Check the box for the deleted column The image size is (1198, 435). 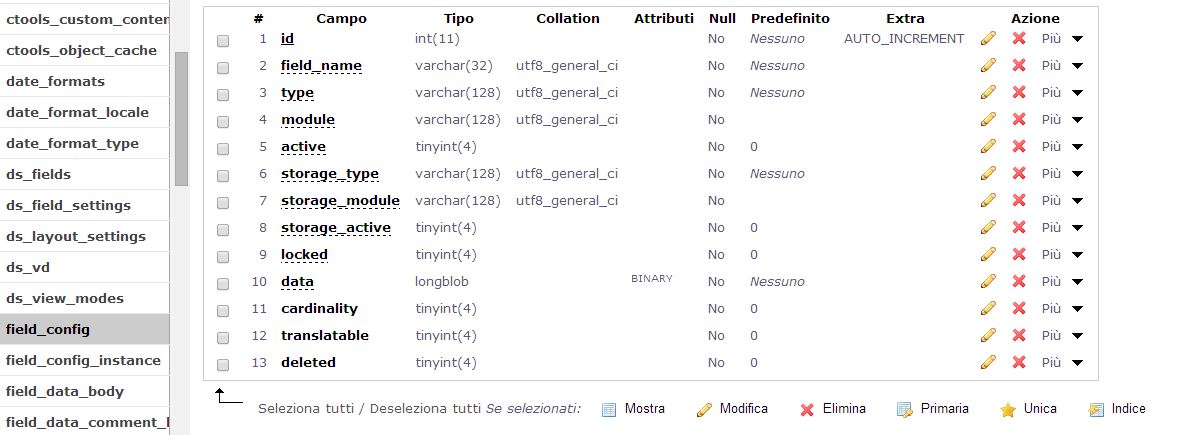click(222, 365)
